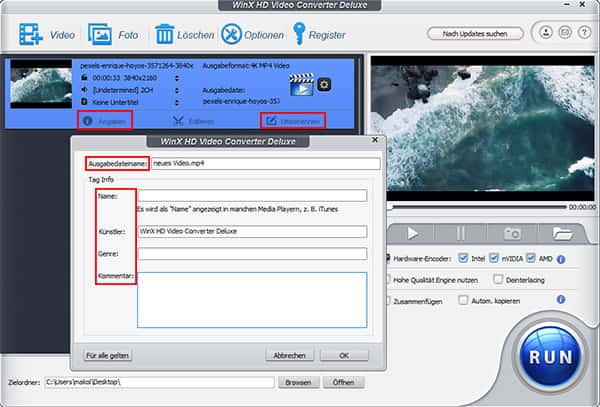Open codec settings gear icon
Viewport: 600px width, 407px height.
click(324, 85)
